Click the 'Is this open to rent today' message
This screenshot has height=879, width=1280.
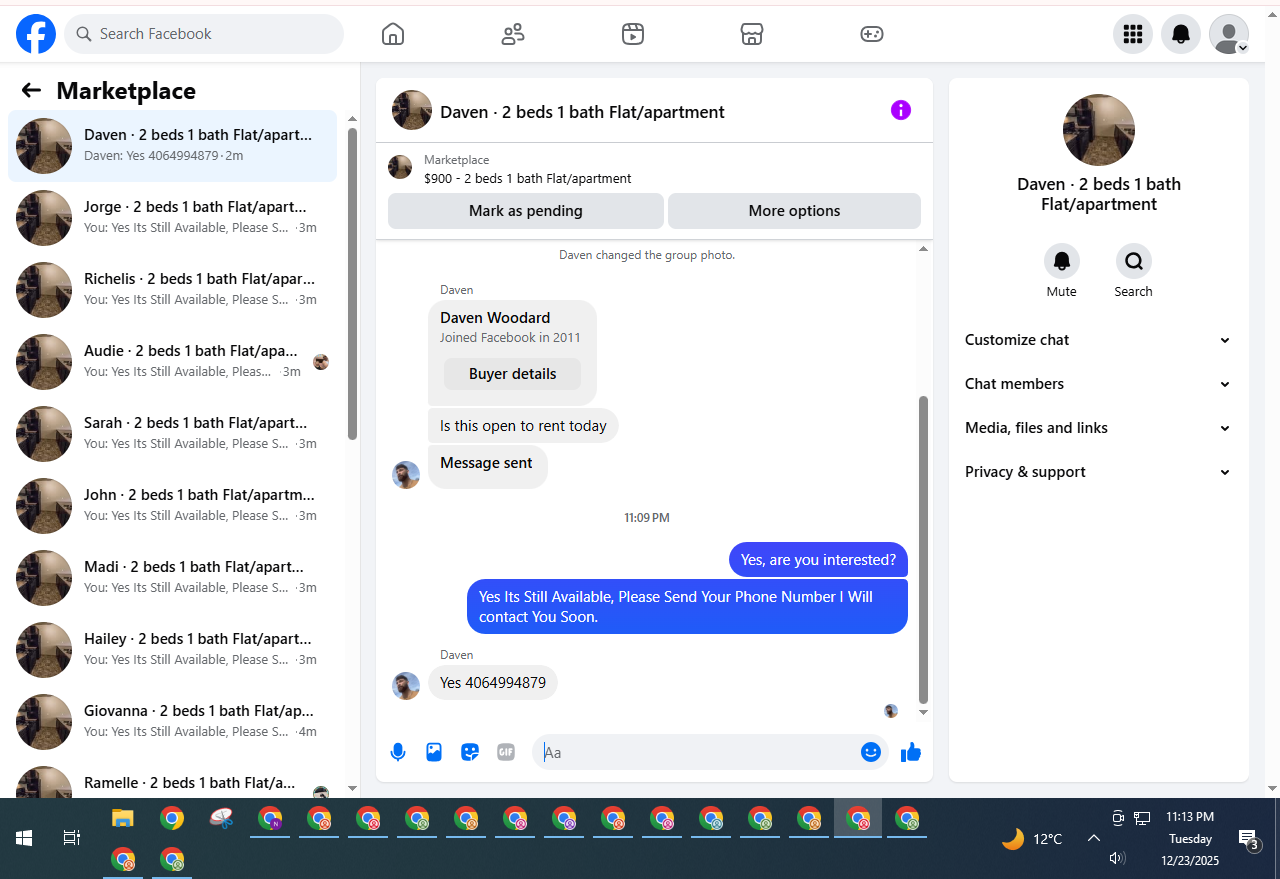(523, 426)
